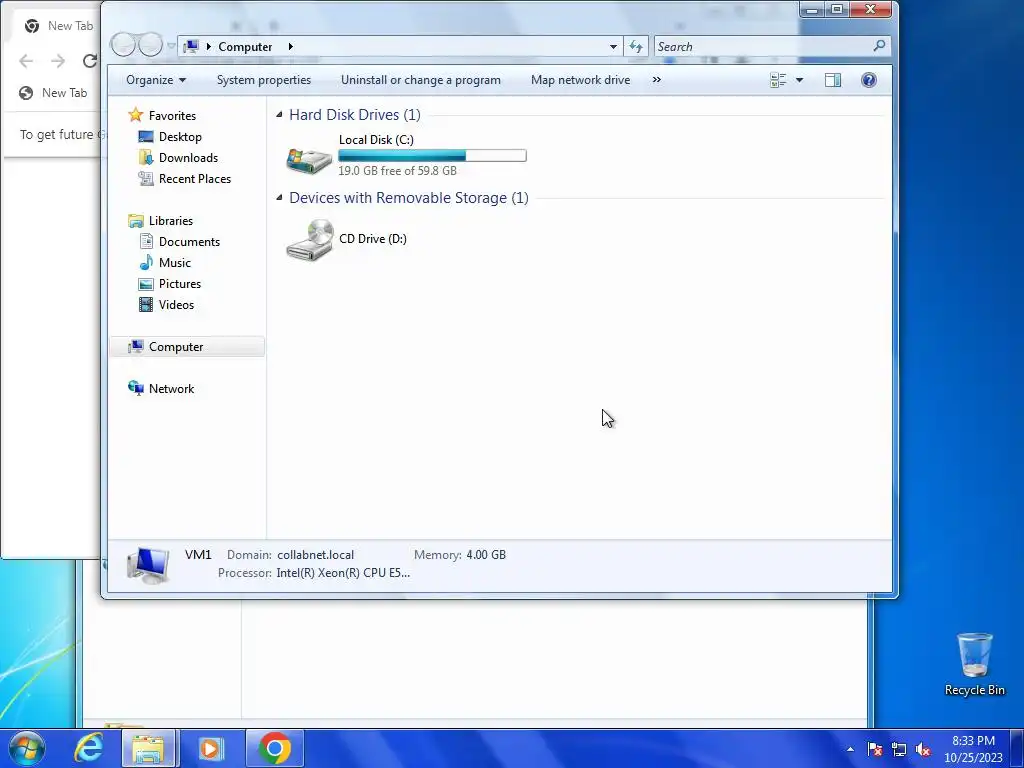Click the Explorer Forward button
Viewport: 1024px width, 768px height.
coord(150,45)
